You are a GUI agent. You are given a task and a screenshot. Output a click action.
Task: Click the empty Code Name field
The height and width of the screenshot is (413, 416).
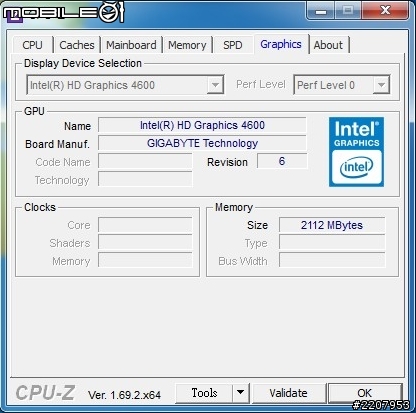(x=145, y=161)
